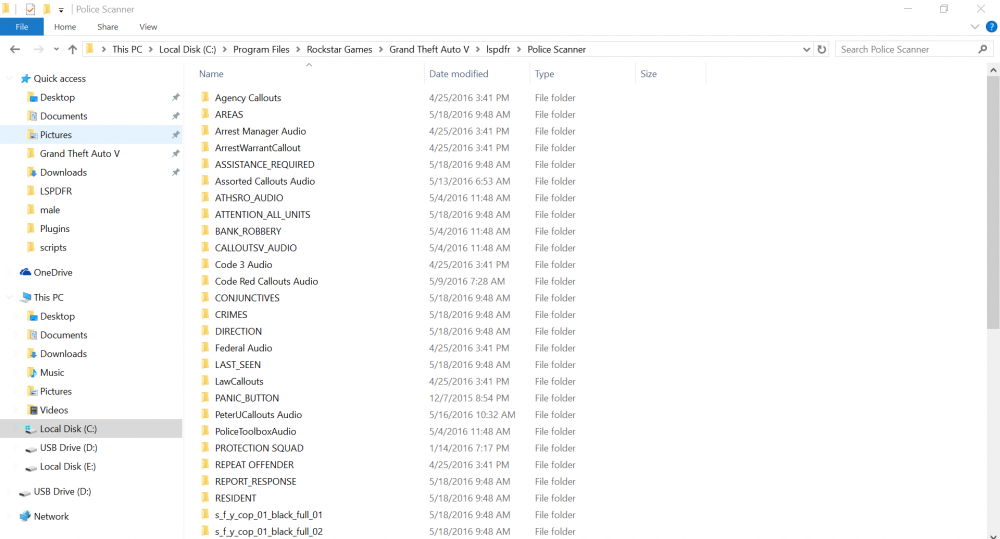Click Music folder icon under This PC
This screenshot has height=539, width=1000.
tap(32, 373)
